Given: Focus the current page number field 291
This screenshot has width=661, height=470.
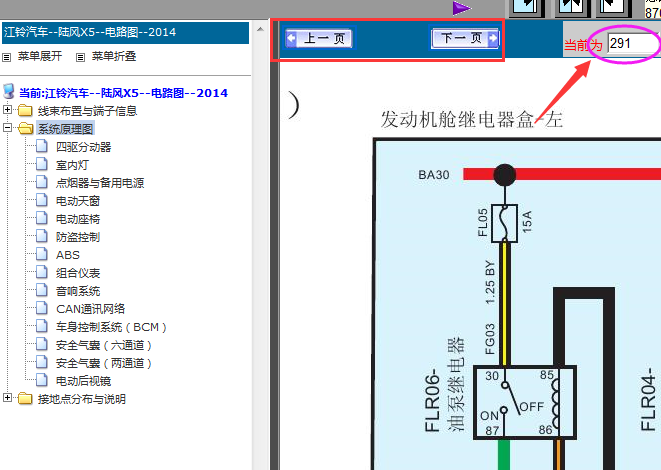Looking at the screenshot, I should [x=633, y=43].
